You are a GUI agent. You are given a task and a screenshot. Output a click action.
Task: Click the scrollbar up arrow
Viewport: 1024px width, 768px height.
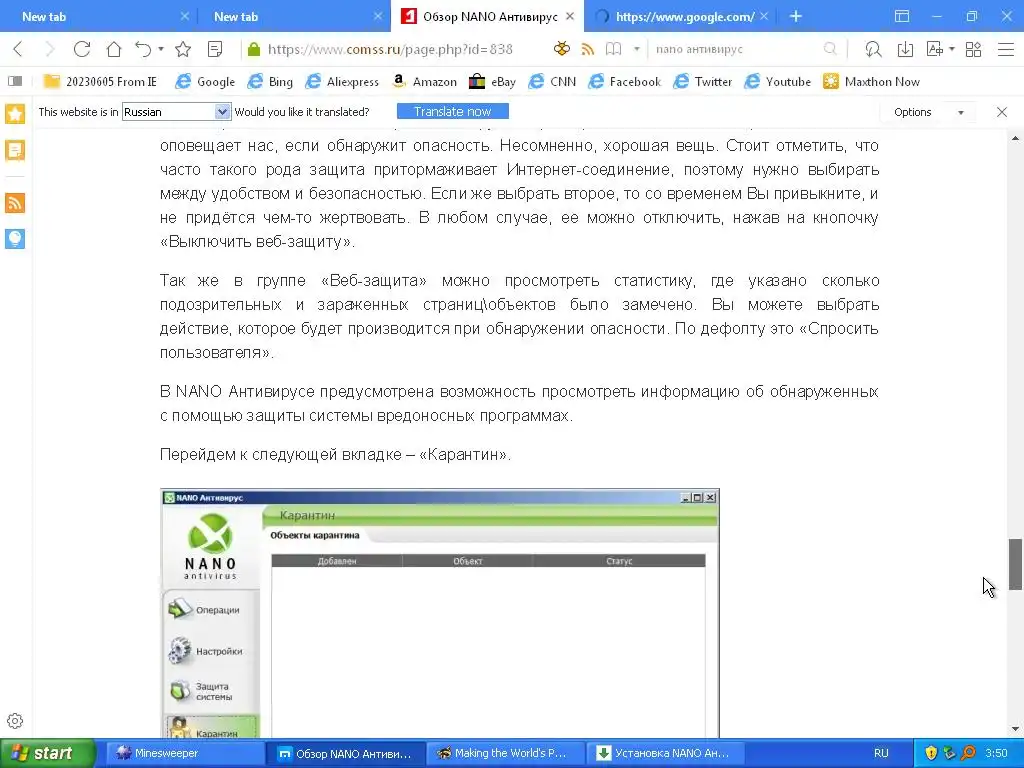click(x=1015, y=138)
